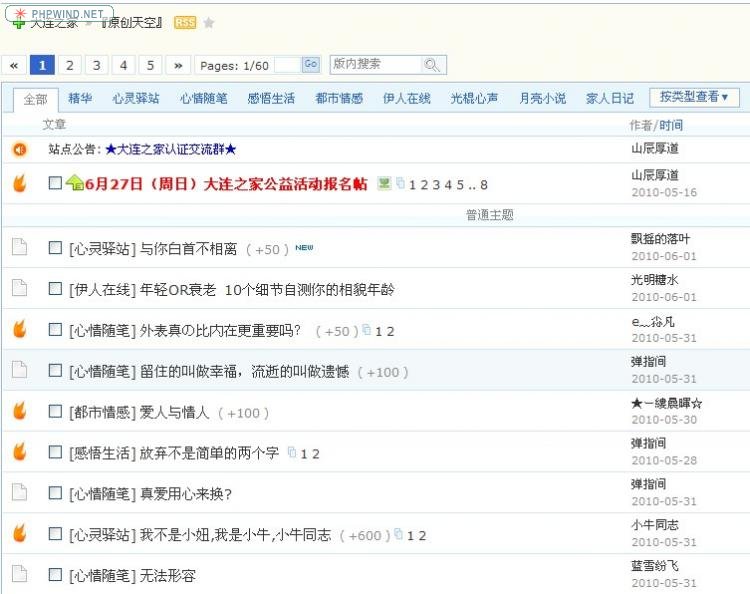Open the 月亮小说 category tab
This screenshot has height=594, width=750.
542,98
